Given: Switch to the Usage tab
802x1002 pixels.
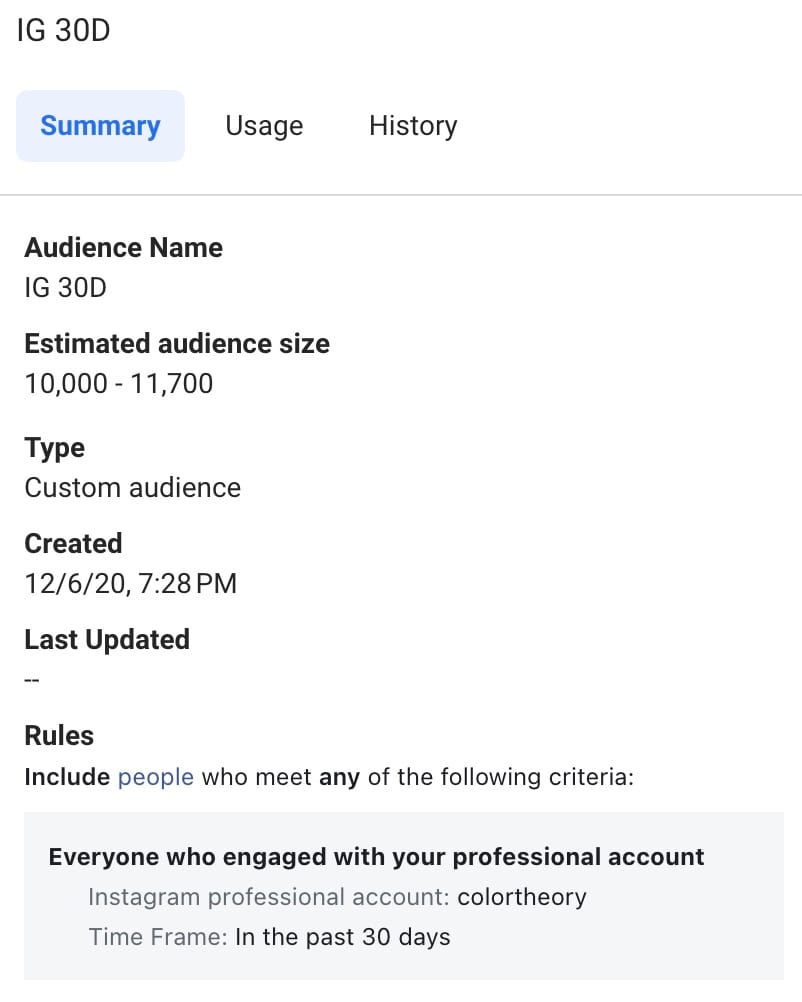Looking at the screenshot, I should click(263, 125).
